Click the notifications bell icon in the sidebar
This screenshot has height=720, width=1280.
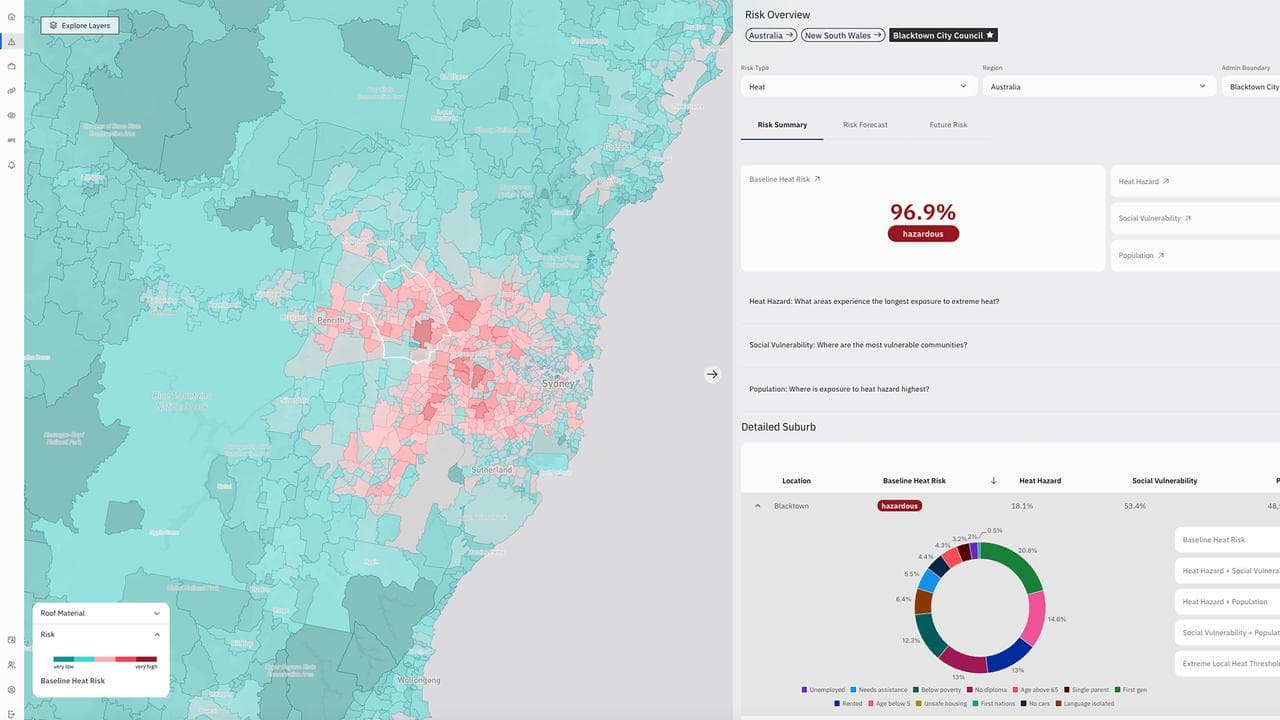tap(11, 165)
